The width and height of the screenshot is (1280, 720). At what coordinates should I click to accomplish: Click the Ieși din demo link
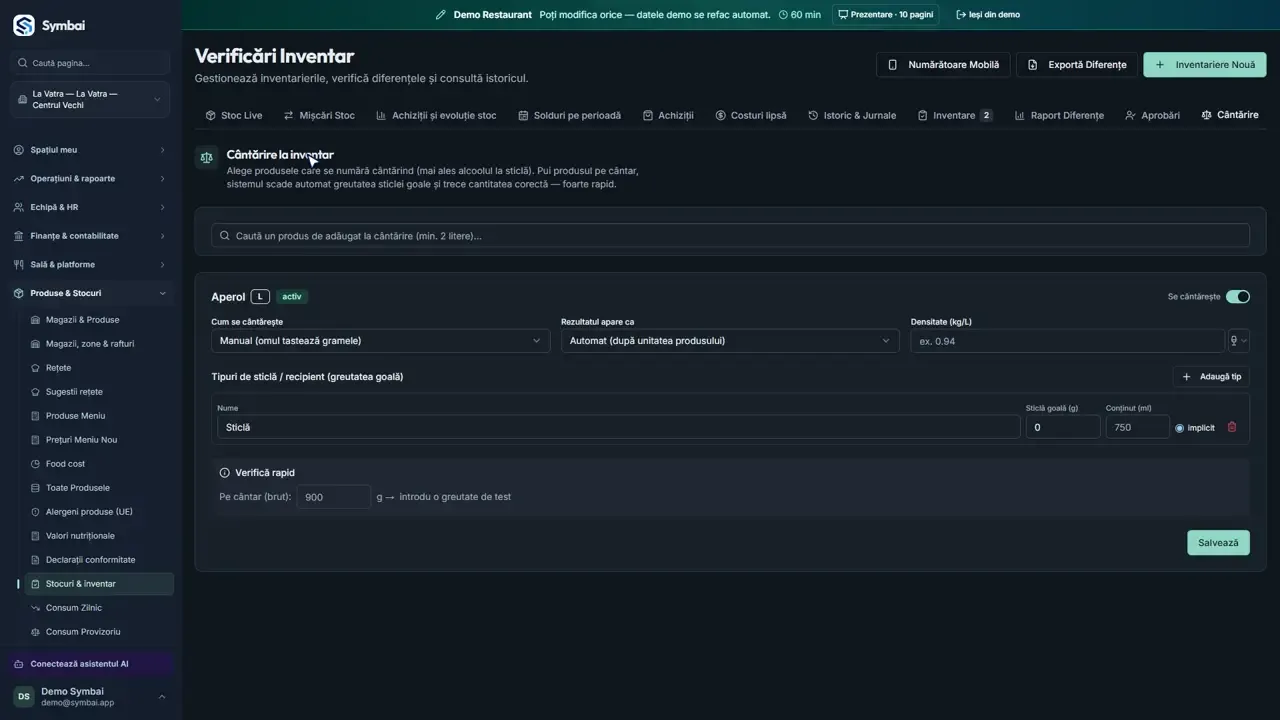tap(988, 15)
